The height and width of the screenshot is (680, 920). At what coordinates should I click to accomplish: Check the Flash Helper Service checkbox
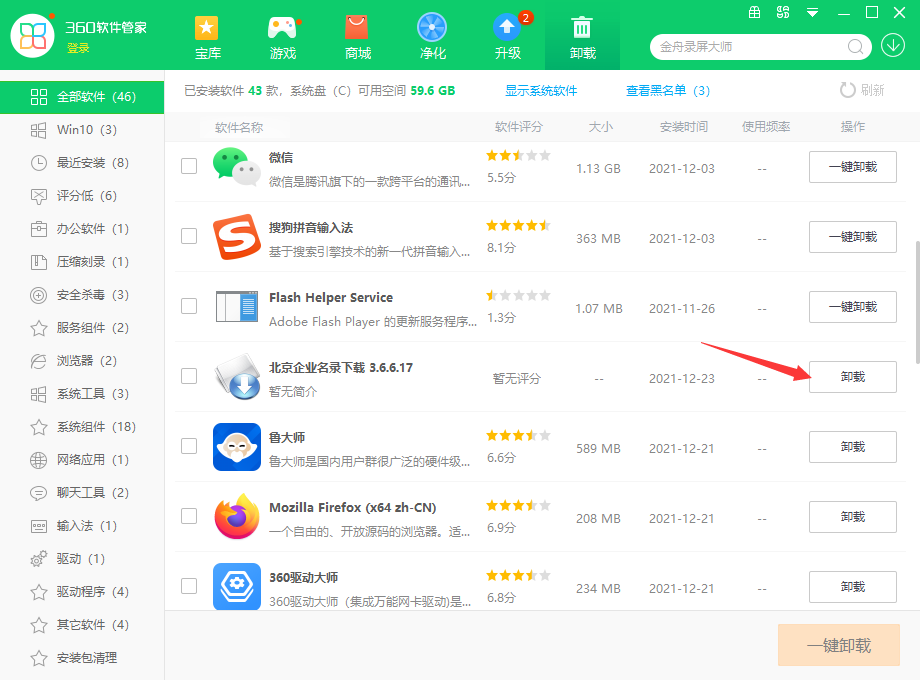(x=189, y=306)
